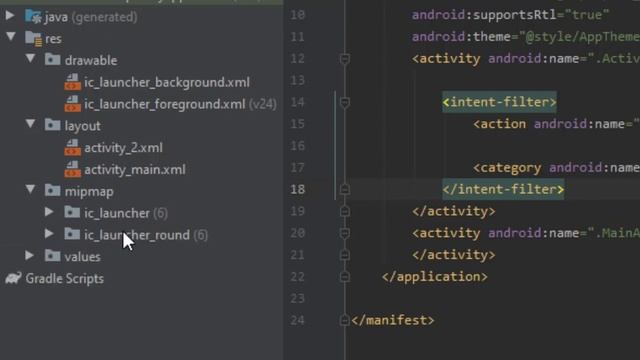Click line number 23 in the gutter

coord(298,299)
